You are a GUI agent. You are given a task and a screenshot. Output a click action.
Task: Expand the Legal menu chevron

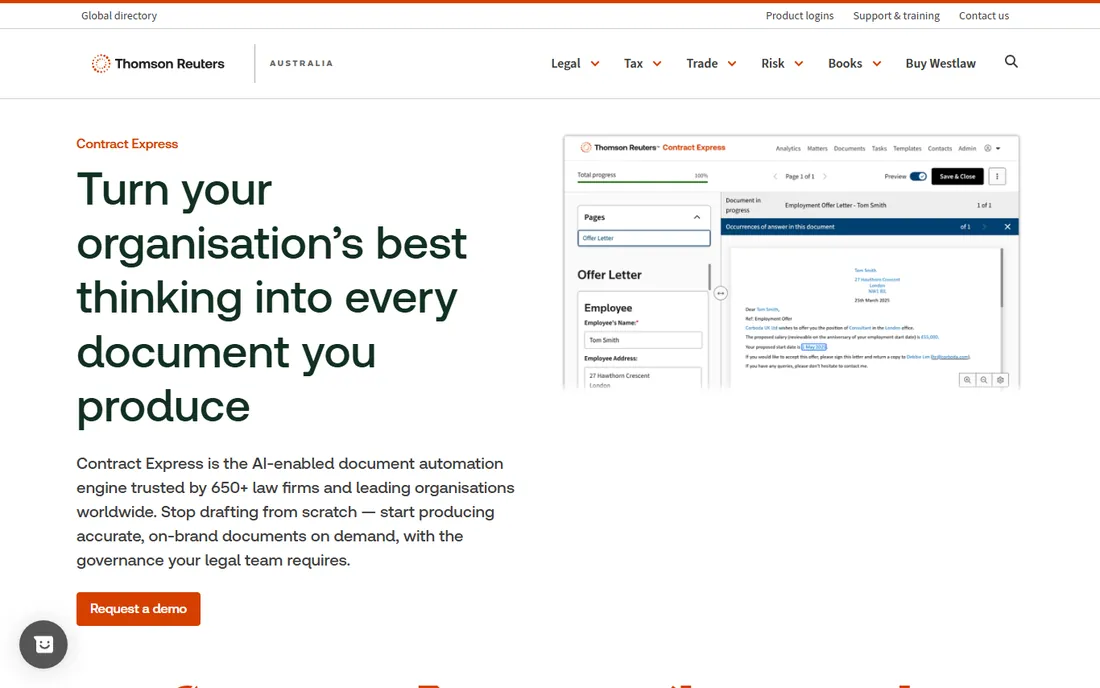coord(595,64)
